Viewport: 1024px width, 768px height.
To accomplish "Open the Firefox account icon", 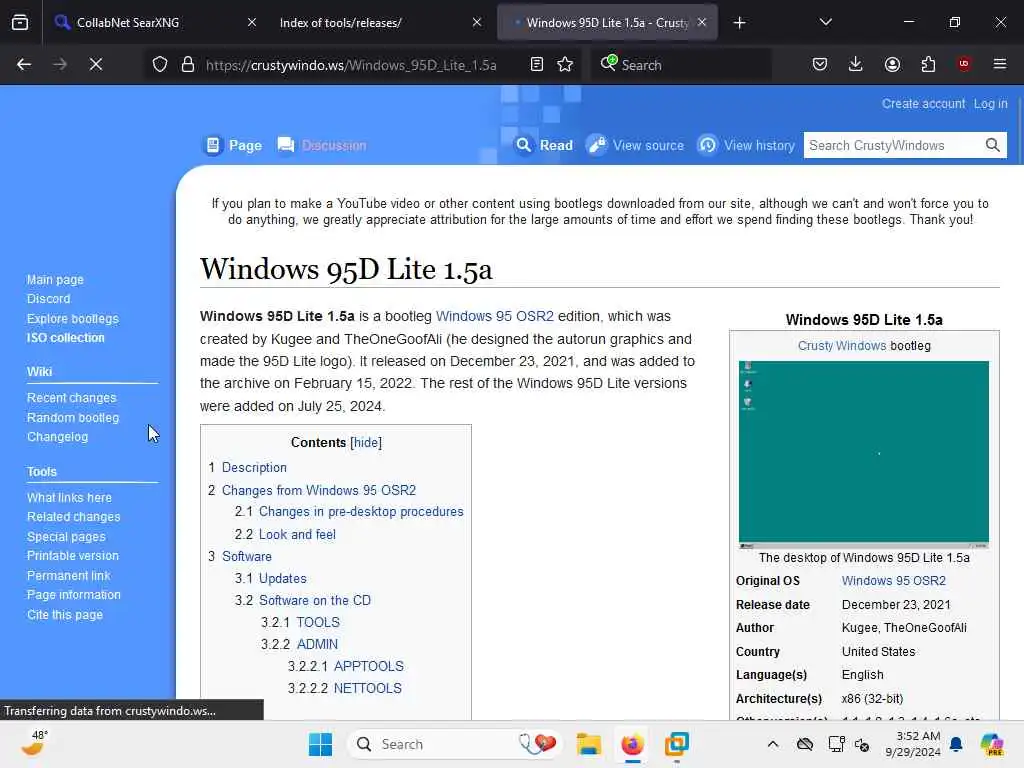I will [892, 64].
